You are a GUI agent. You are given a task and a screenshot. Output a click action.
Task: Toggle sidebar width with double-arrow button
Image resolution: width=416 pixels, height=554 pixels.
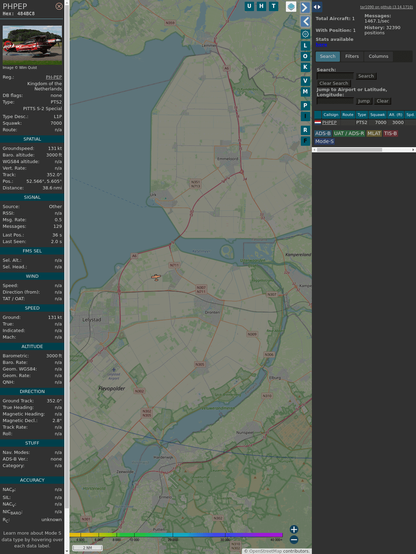(x=317, y=7)
